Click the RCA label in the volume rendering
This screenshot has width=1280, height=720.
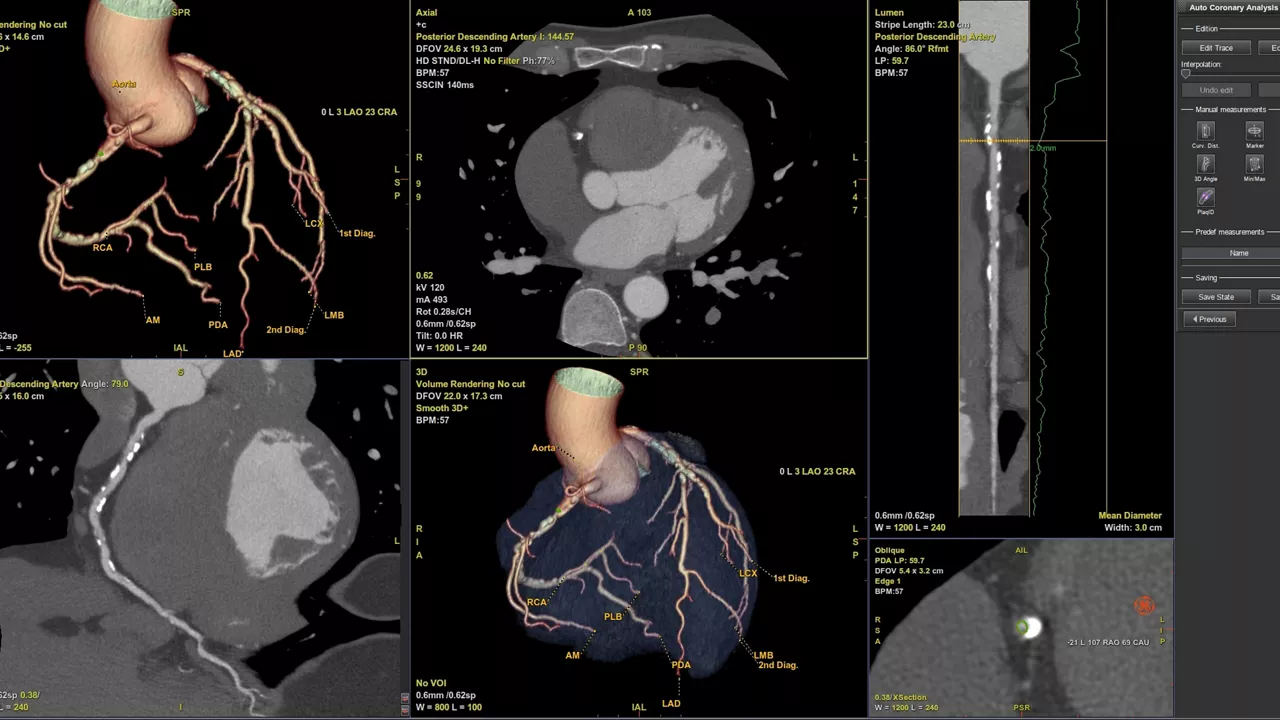(x=536, y=602)
